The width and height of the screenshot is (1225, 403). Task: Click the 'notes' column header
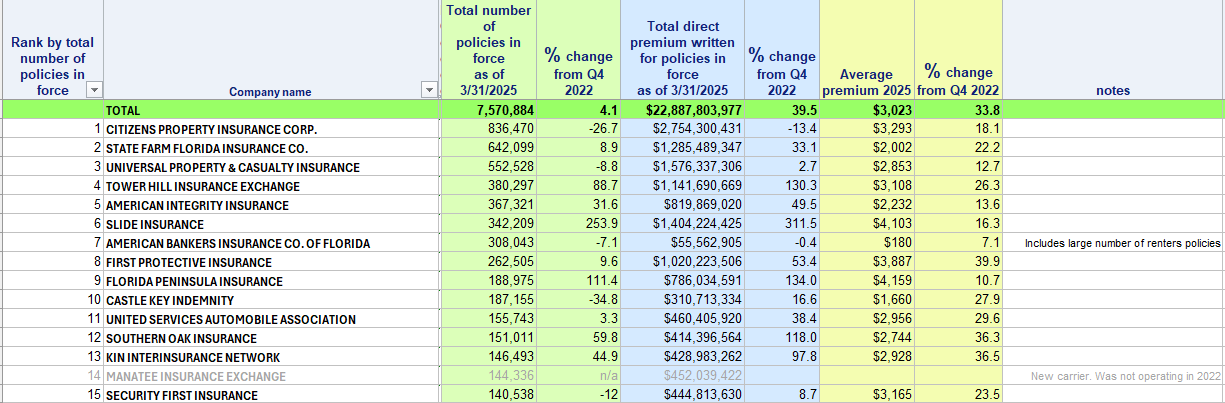click(x=1112, y=91)
